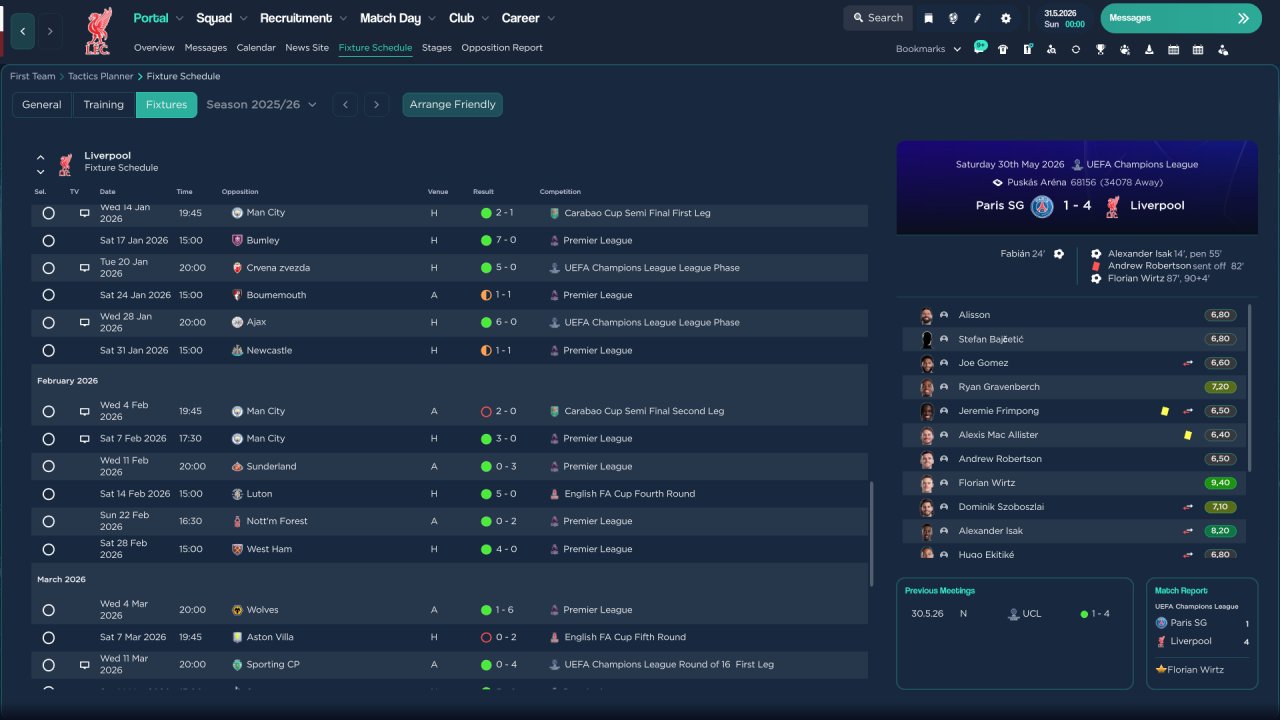1280x720 pixels.
Task: Switch to the Training tab
Action: click(103, 105)
